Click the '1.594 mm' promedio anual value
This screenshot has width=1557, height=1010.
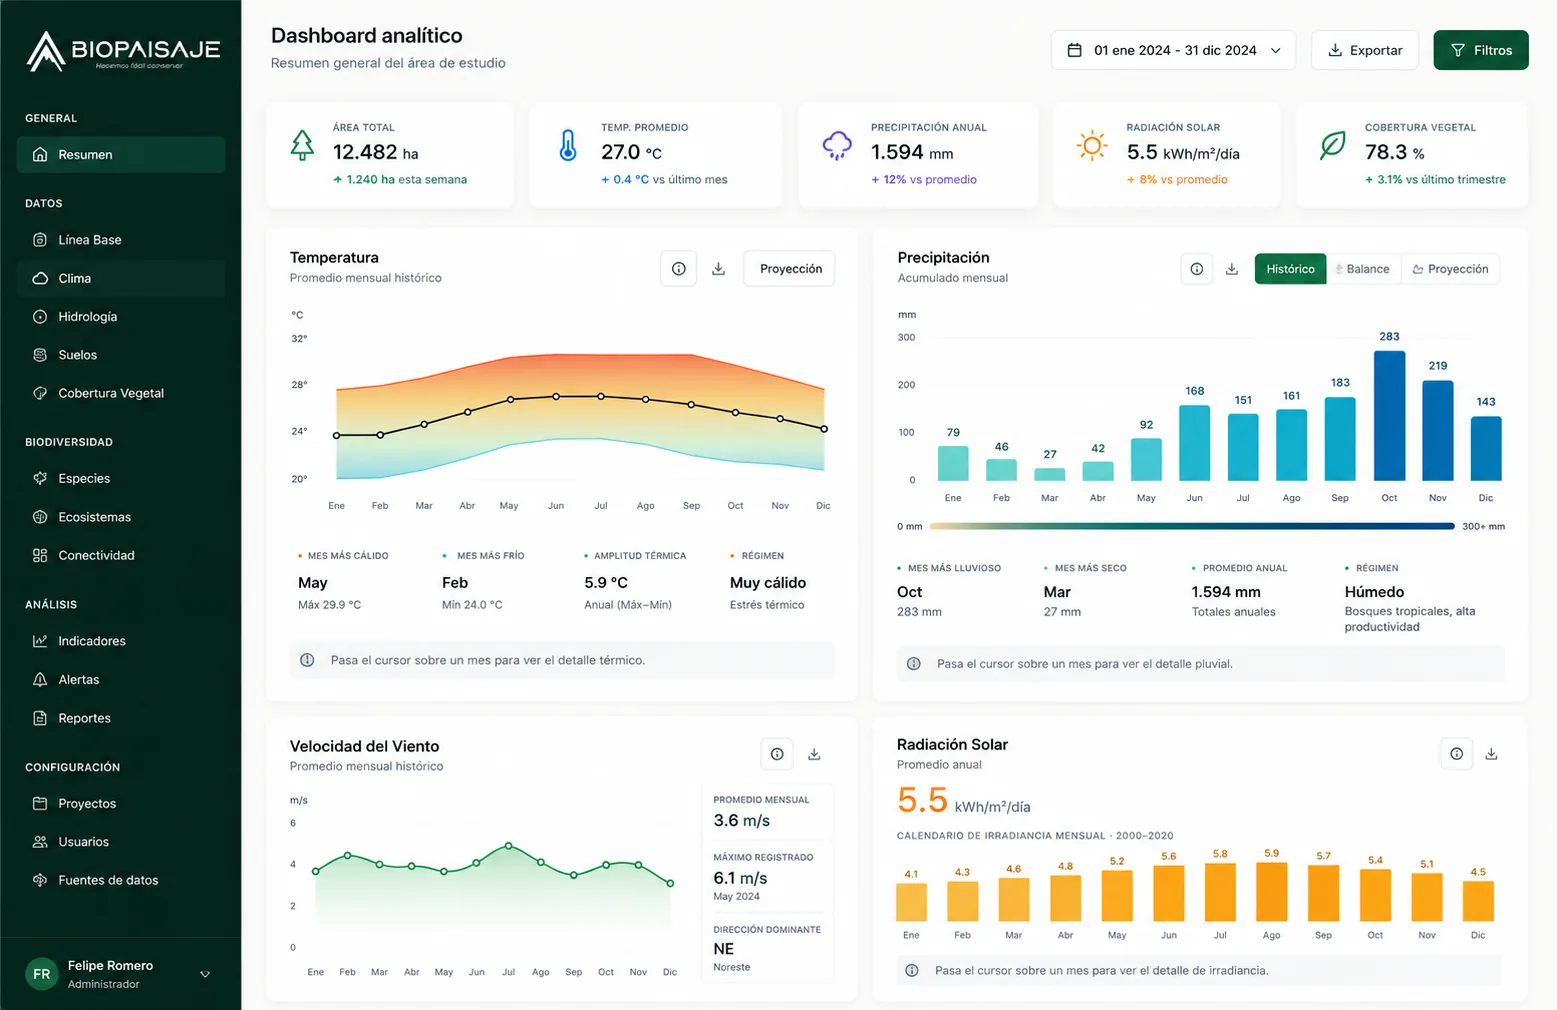[x=1226, y=592]
